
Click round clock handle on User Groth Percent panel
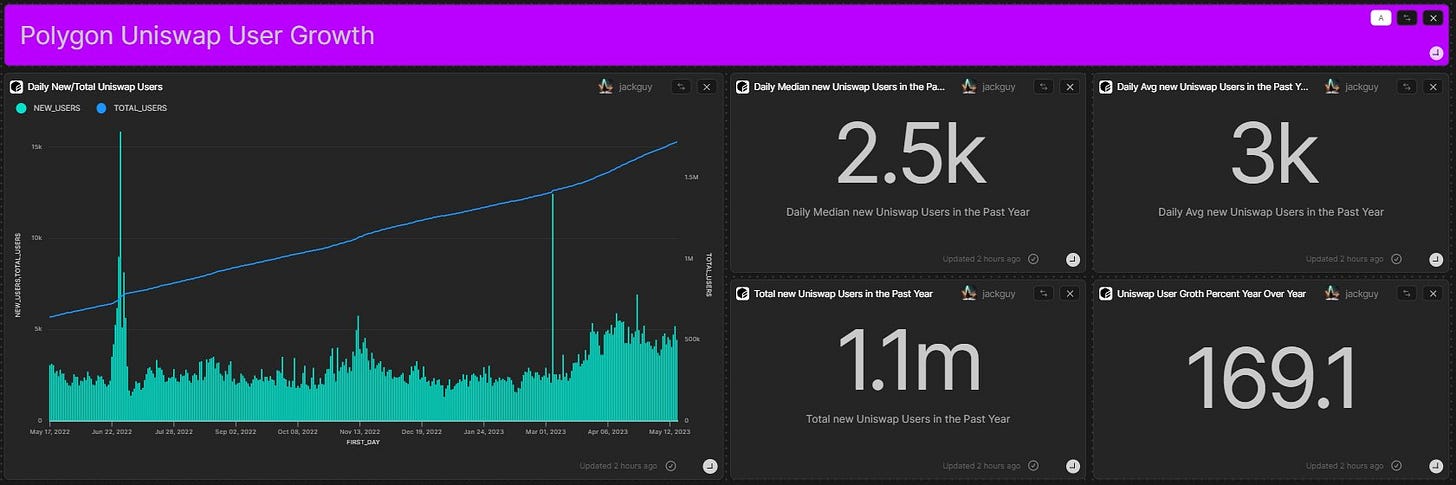pyautogui.click(x=1436, y=466)
